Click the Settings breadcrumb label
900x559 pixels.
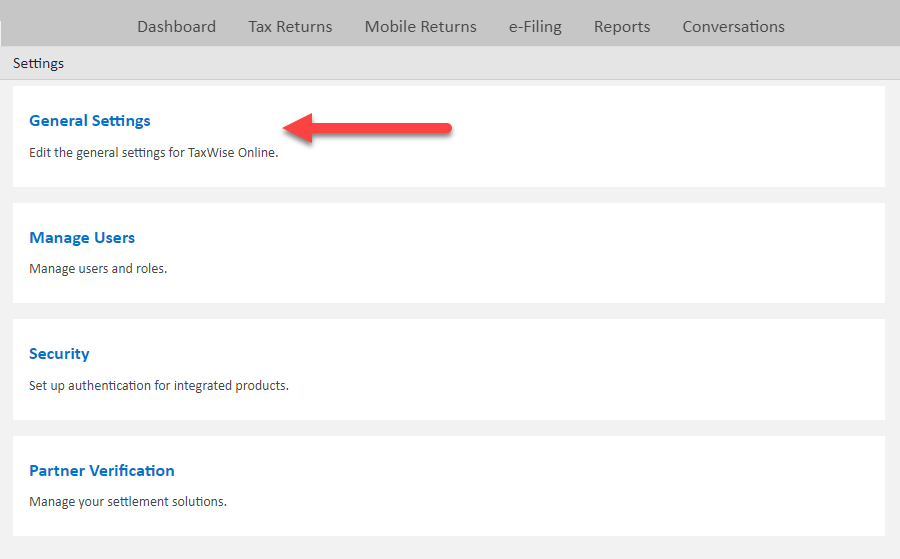point(38,64)
